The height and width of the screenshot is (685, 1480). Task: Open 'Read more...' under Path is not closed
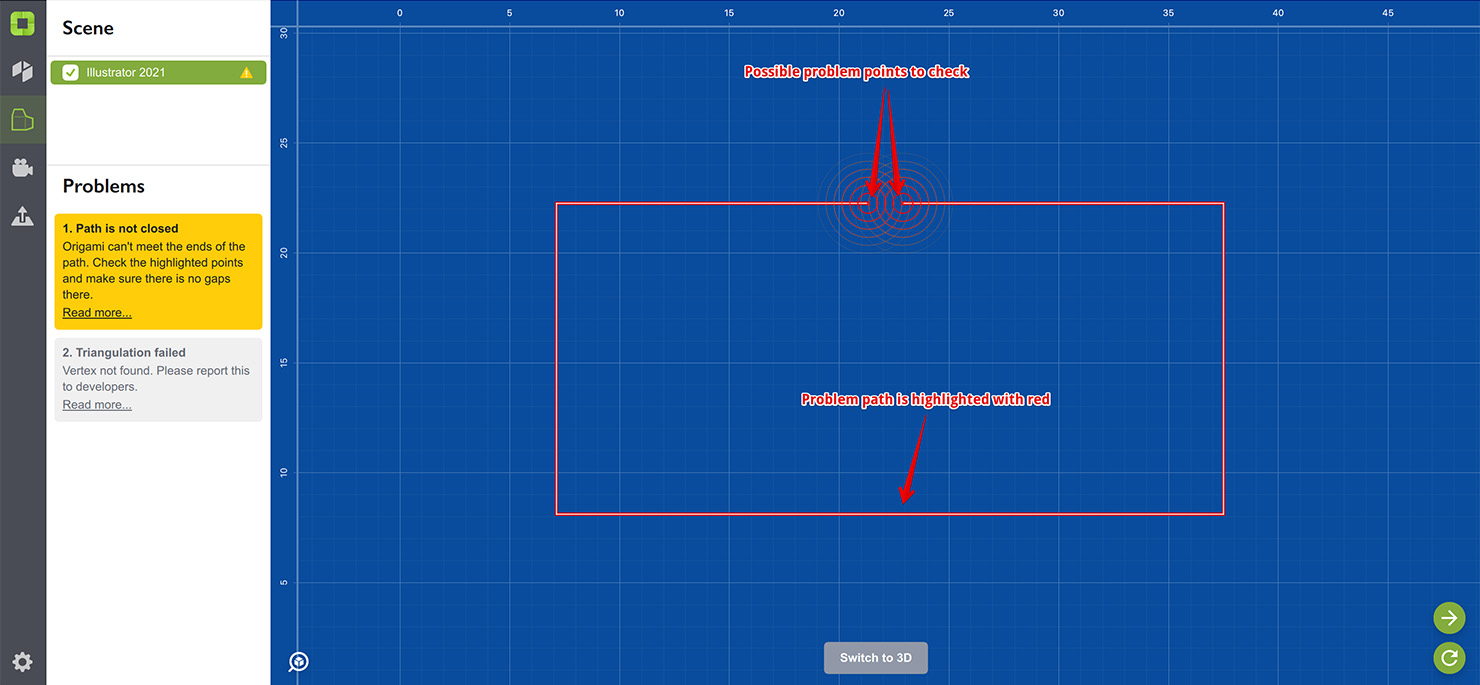[x=97, y=313]
